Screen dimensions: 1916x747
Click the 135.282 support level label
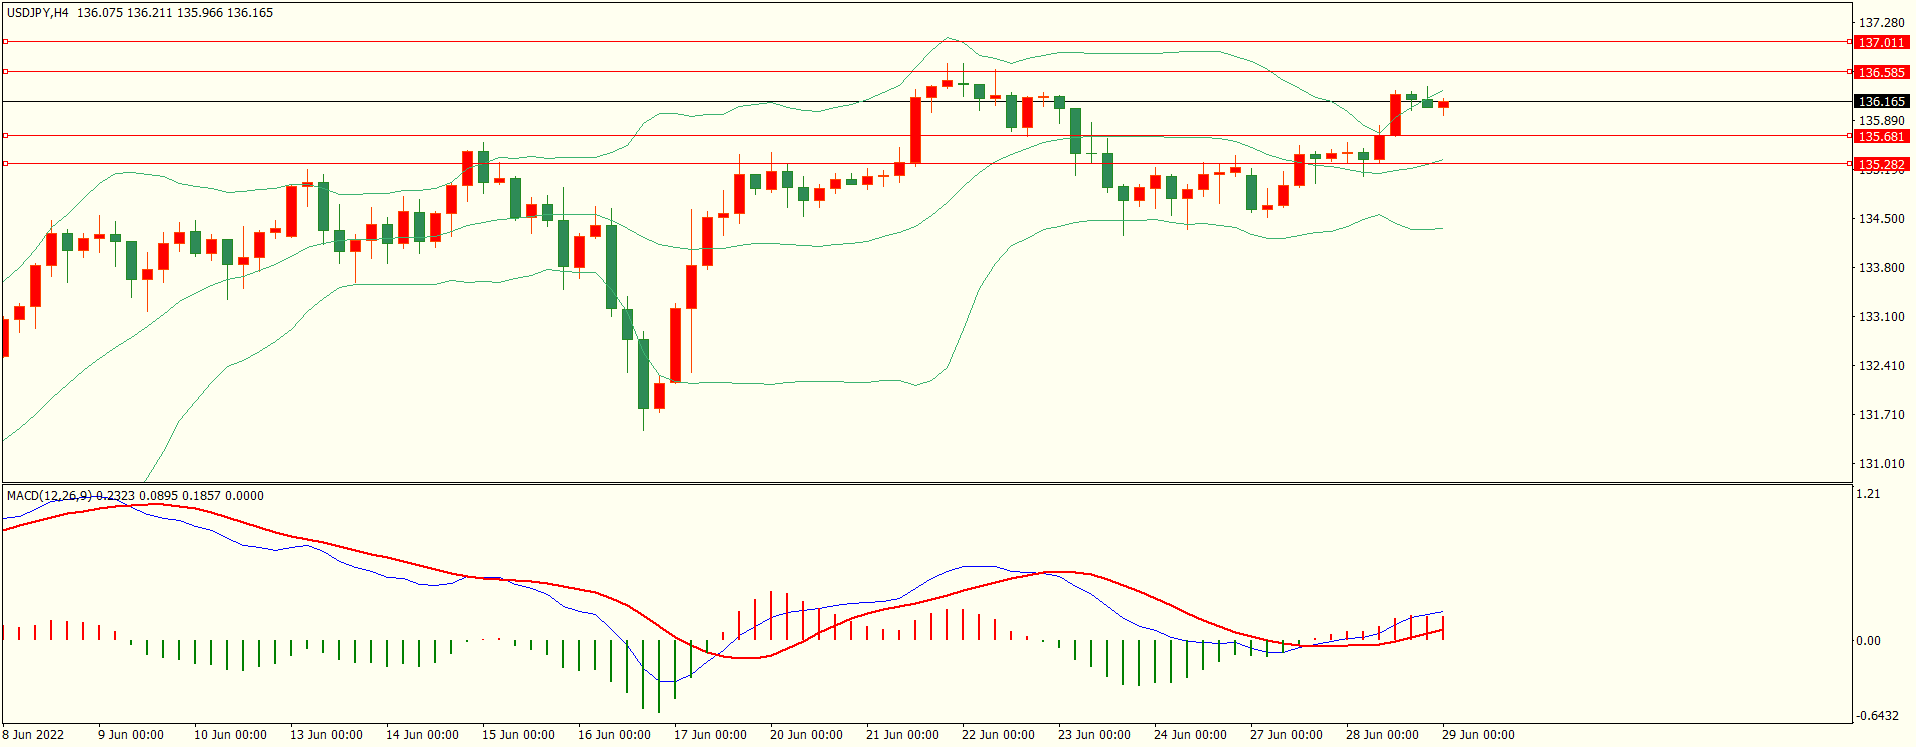(x=1881, y=164)
